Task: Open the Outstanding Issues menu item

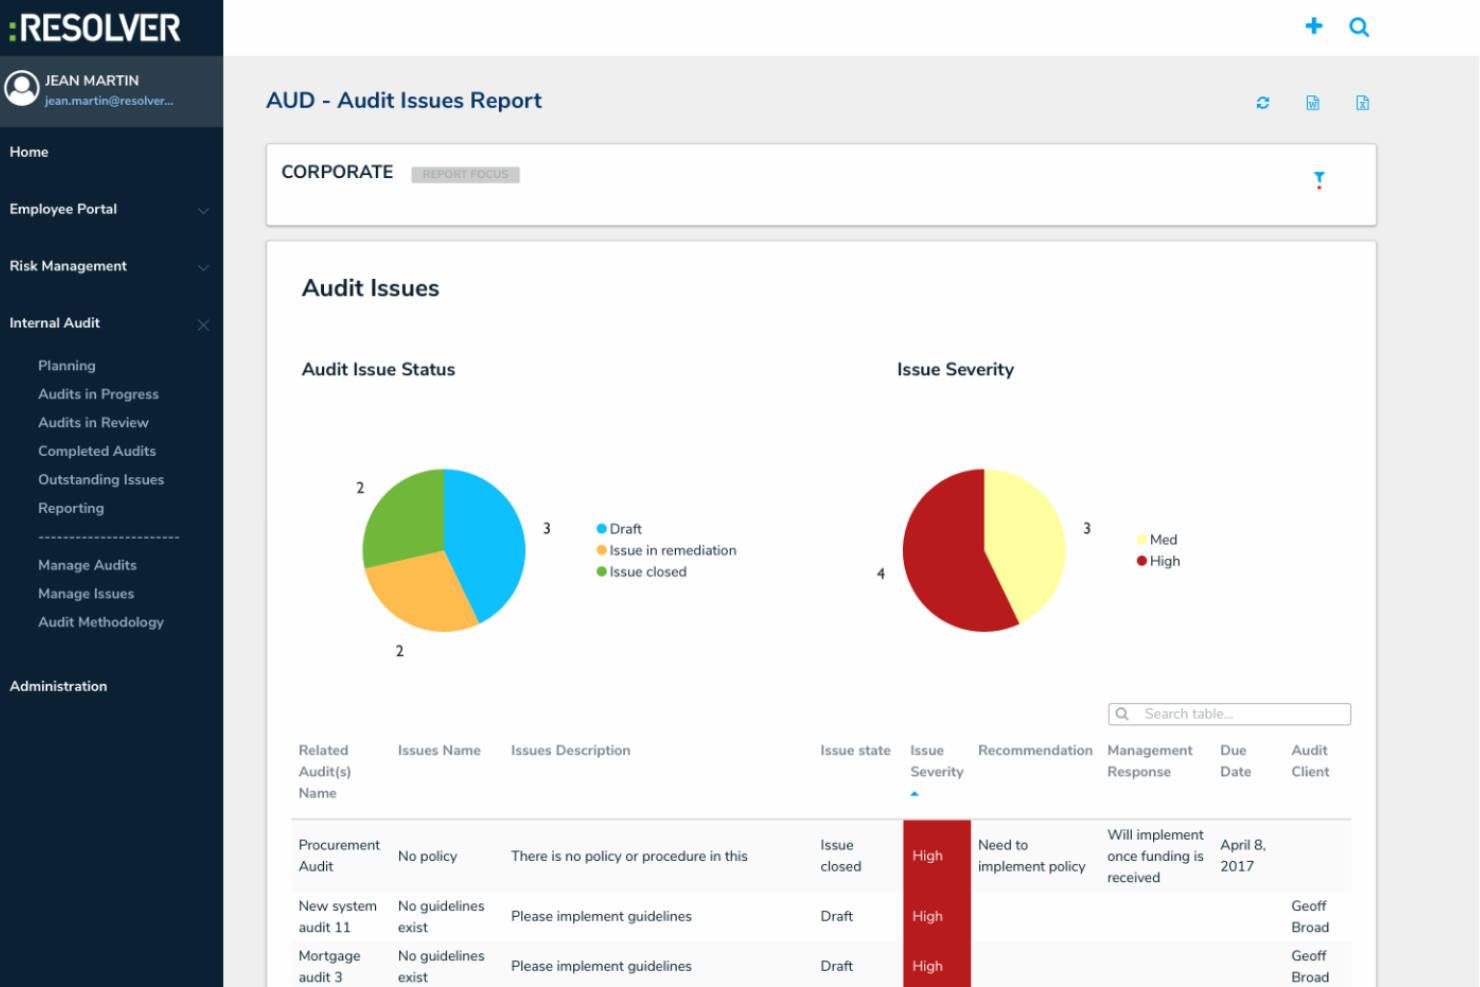Action: click(101, 479)
